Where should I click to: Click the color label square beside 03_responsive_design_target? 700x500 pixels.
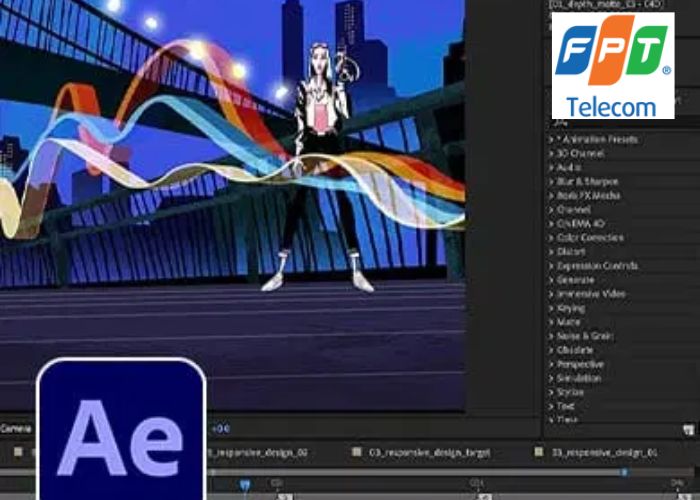tap(360, 453)
